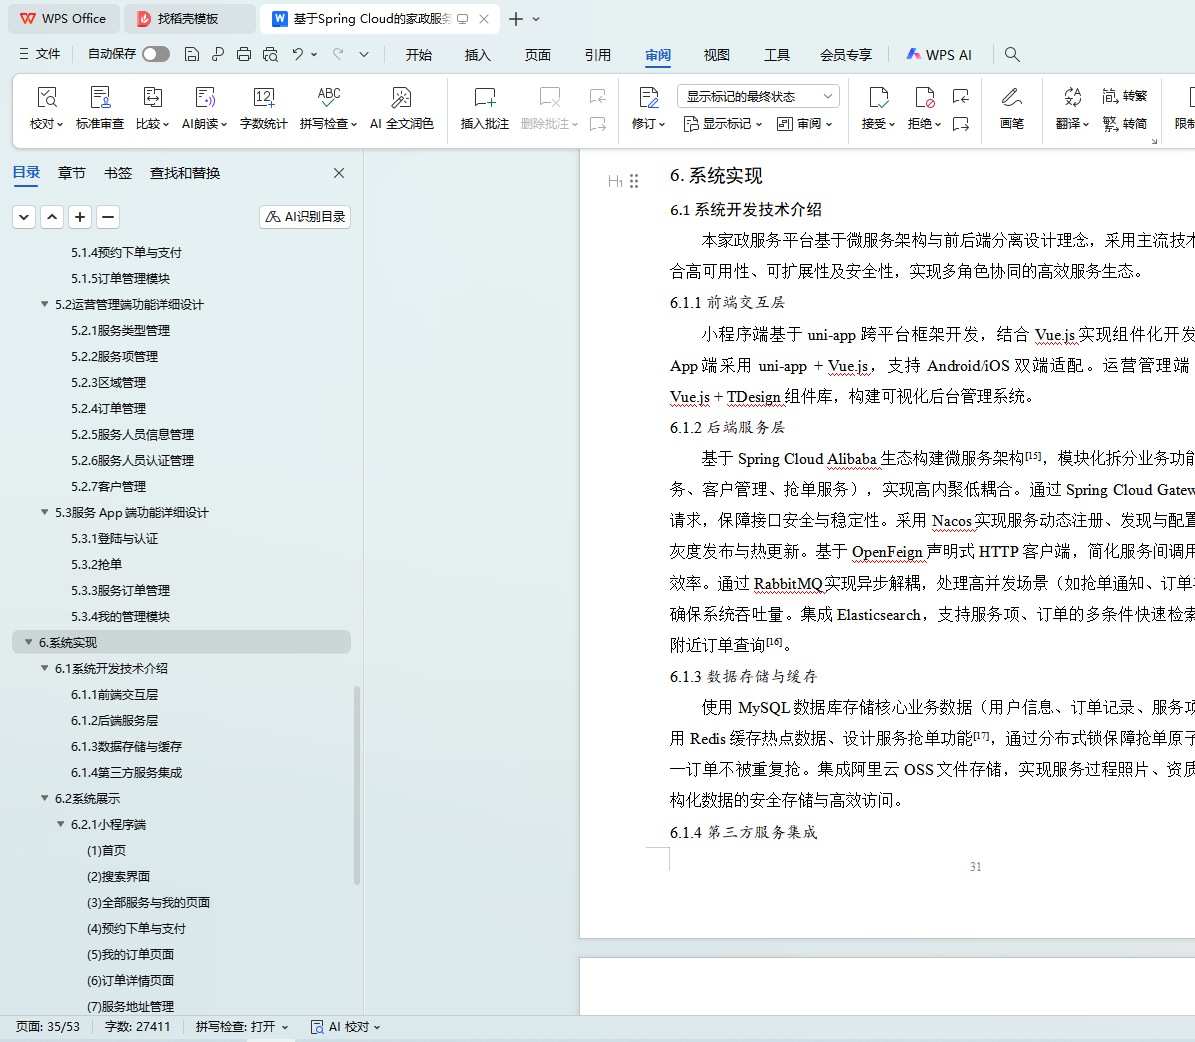This screenshot has width=1195, height=1042.
Task: Collapse the 6.1系统开发技术介绍 tree node
Action: pyautogui.click(x=45, y=668)
